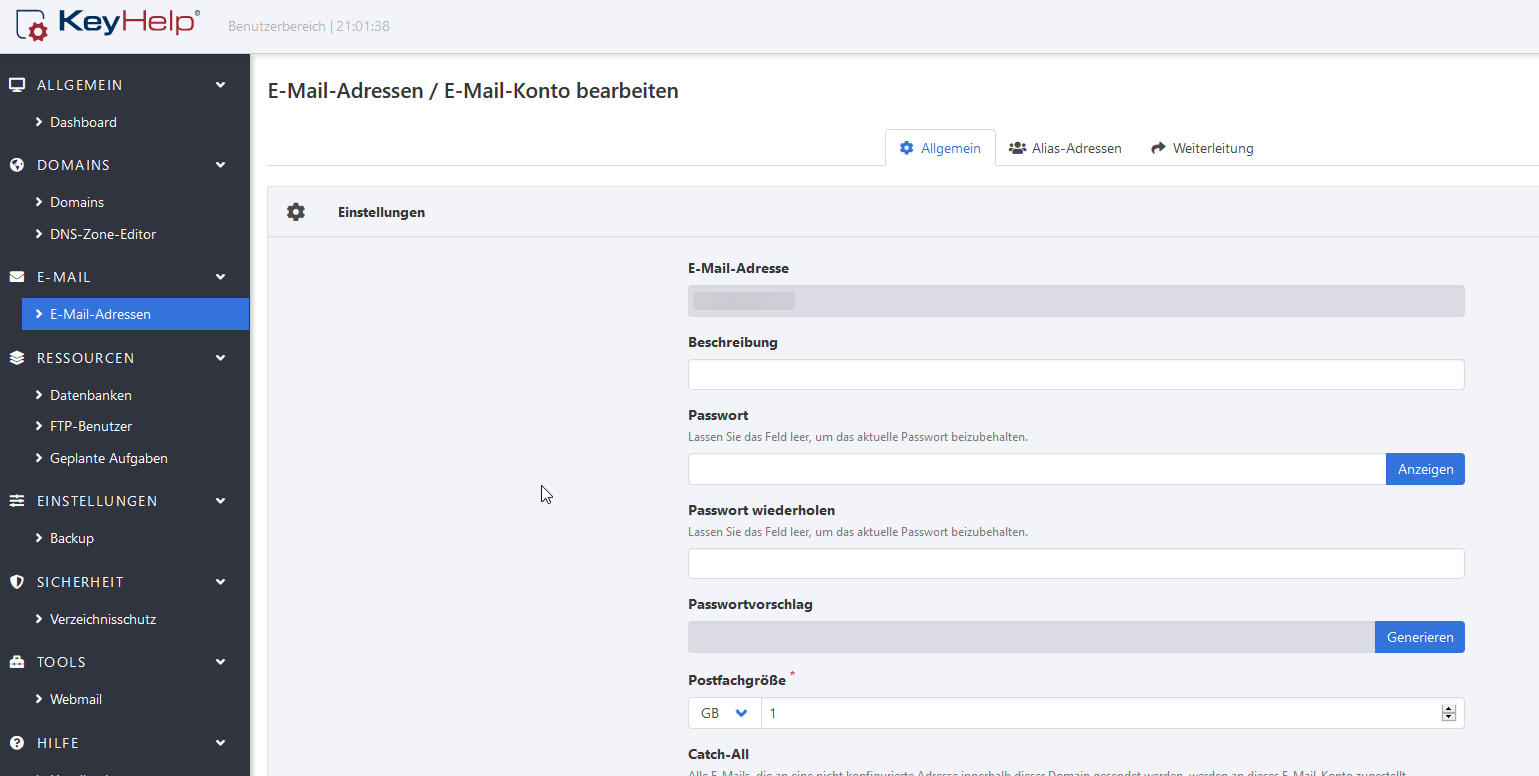
Task: Open the DNS-Zone-Editor link
Action: click(103, 234)
